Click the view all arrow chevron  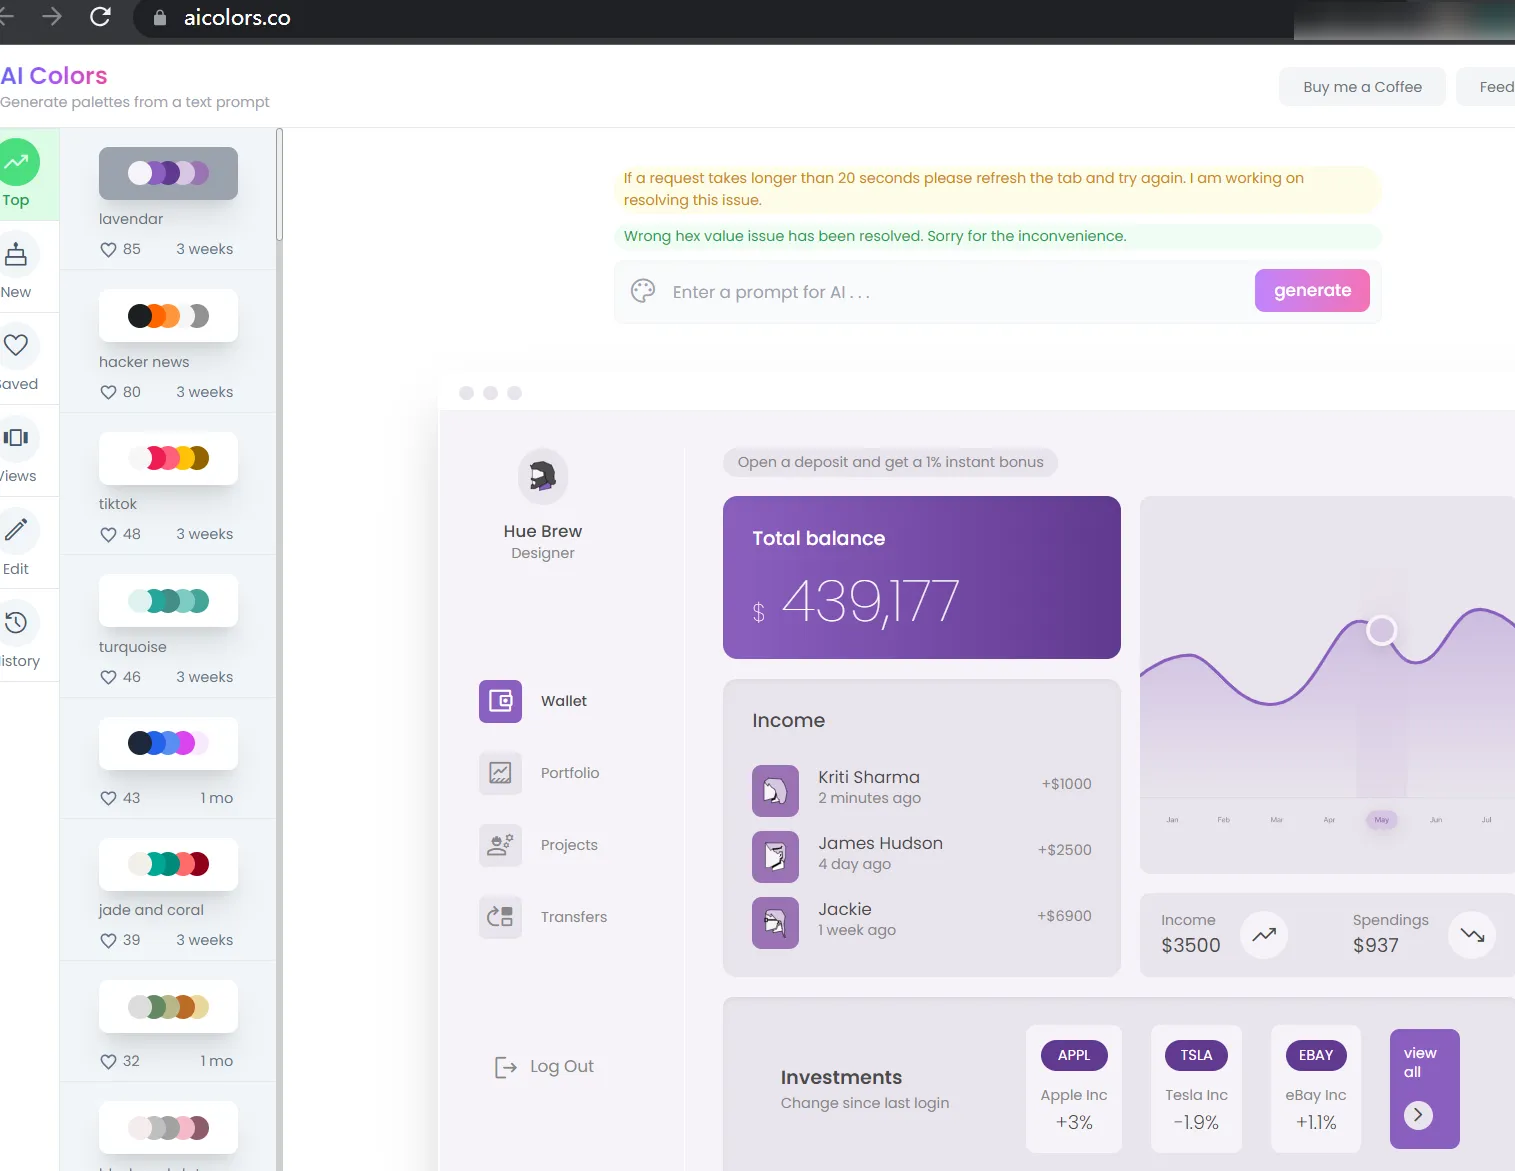coord(1418,1115)
